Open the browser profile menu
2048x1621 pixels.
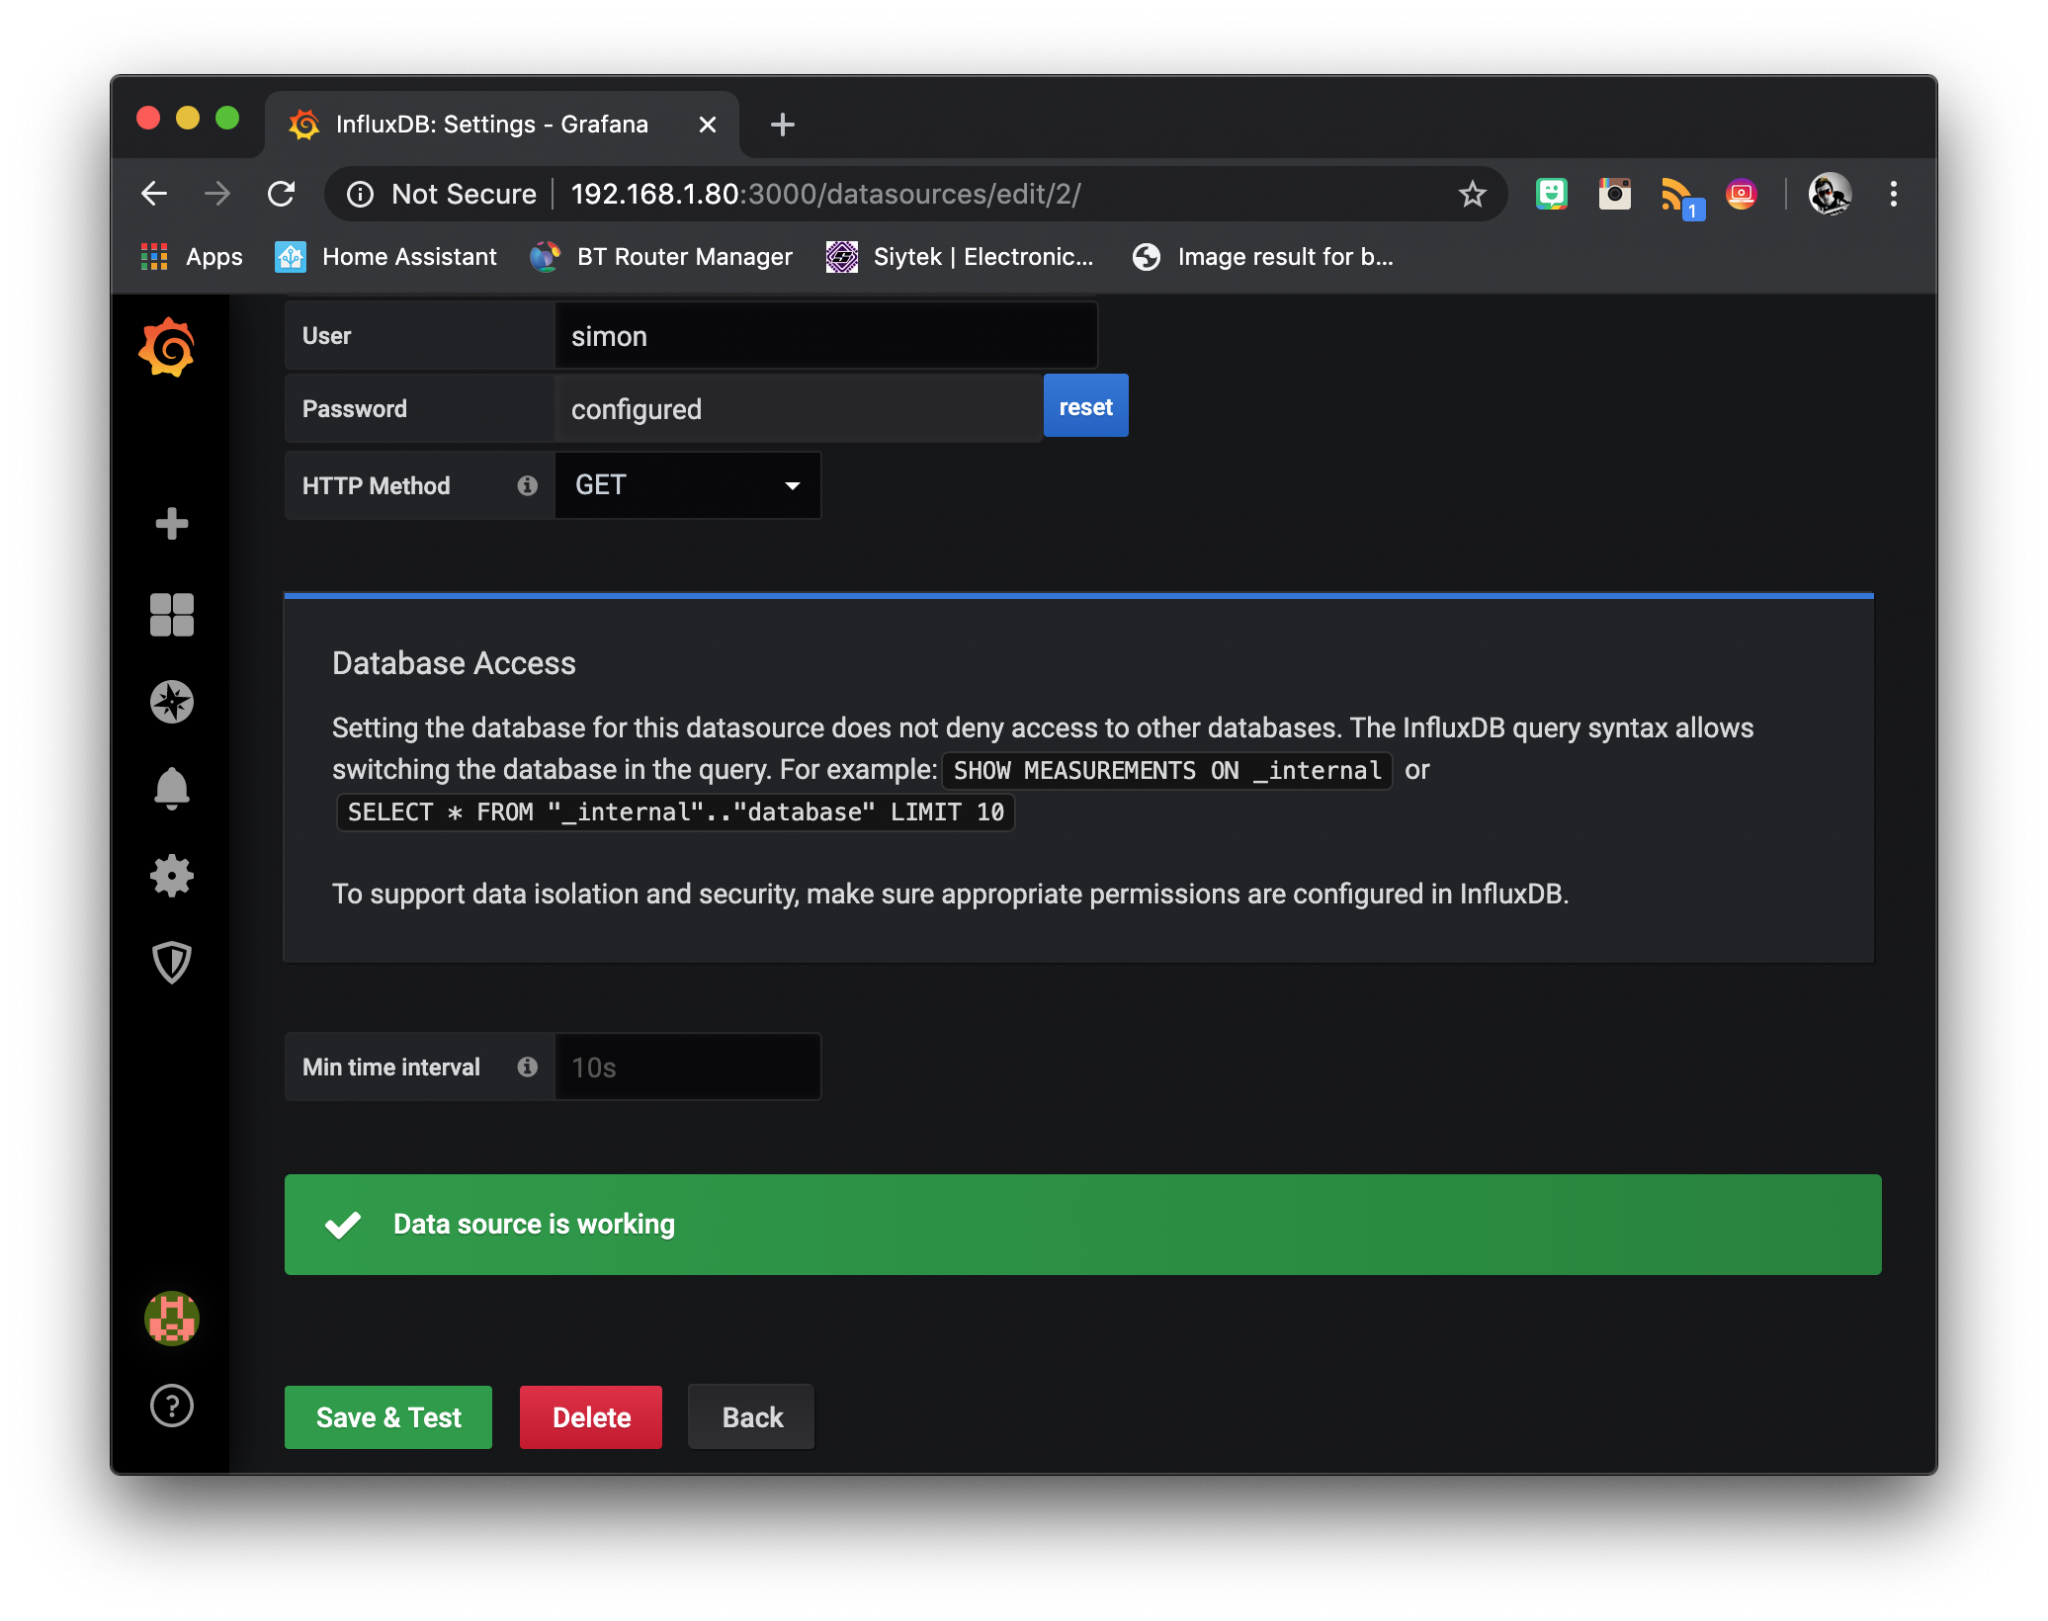tap(1829, 194)
